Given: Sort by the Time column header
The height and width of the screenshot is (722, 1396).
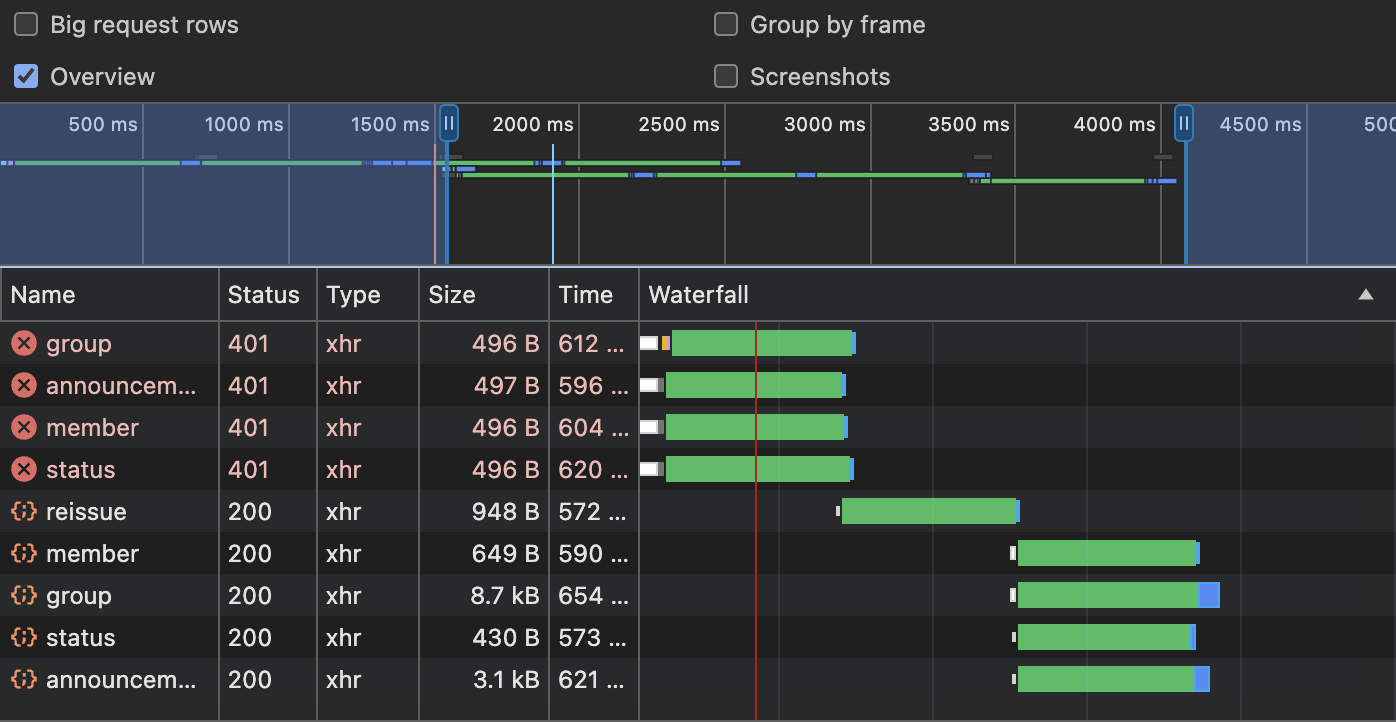Looking at the screenshot, I should click(x=586, y=295).
